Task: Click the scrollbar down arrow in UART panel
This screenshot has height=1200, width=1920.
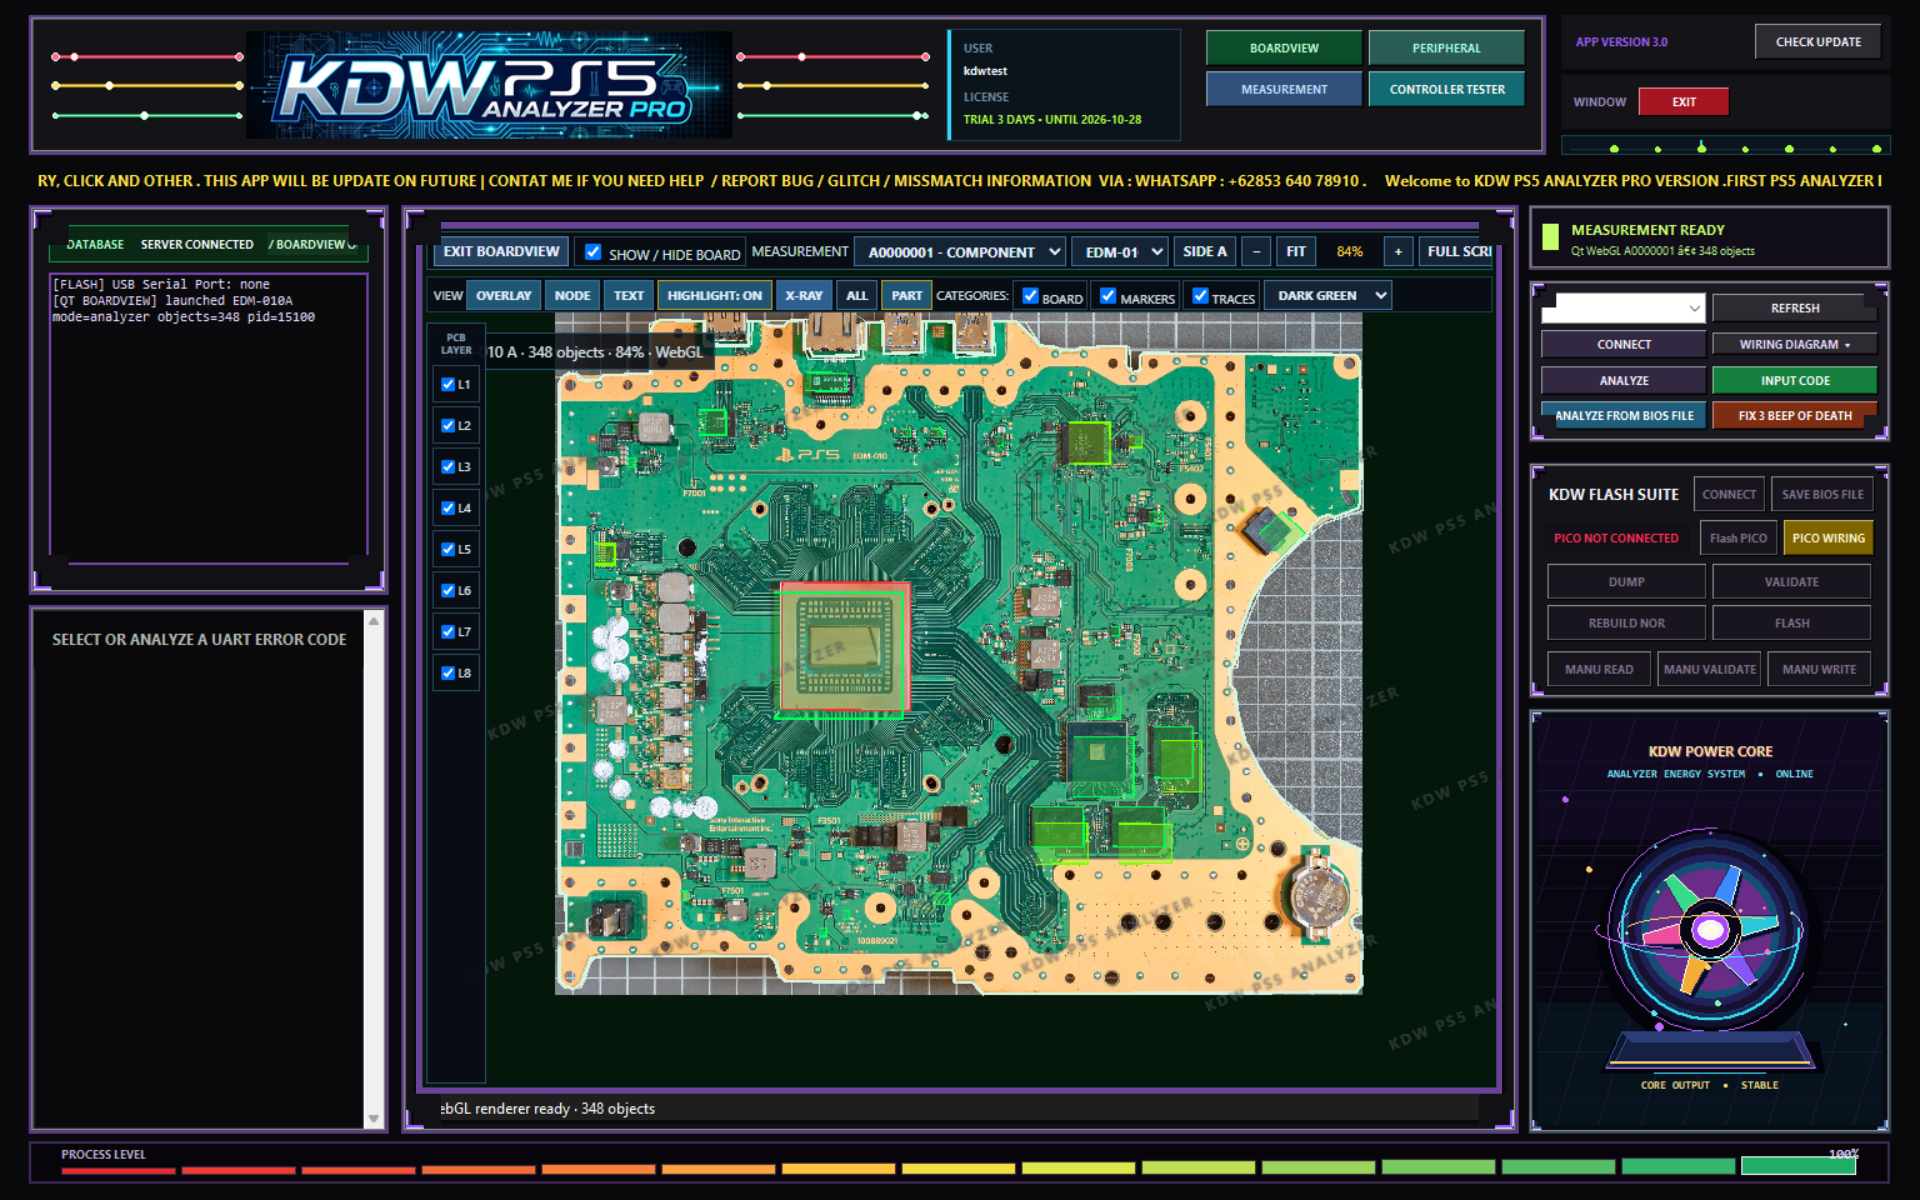Action: [374, 1119]
